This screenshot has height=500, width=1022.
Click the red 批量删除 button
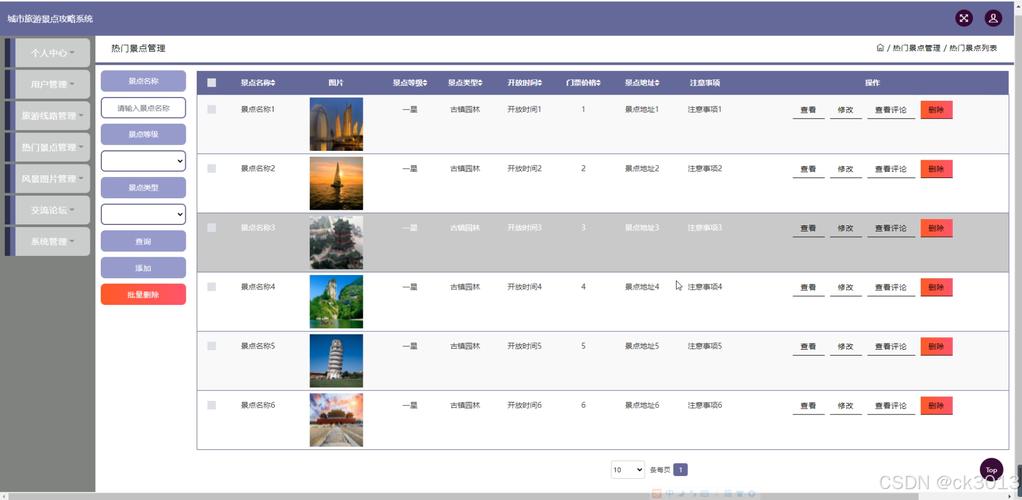coord(143,295)
